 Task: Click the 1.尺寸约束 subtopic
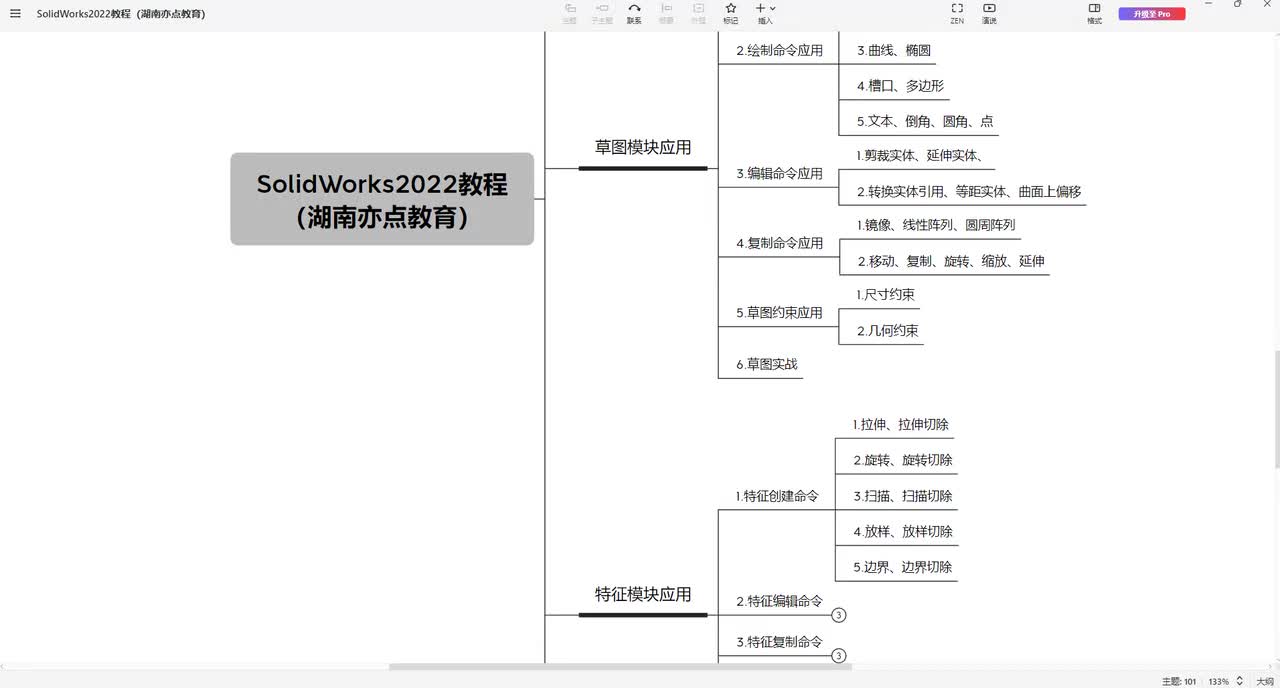(x=885, y=295)
